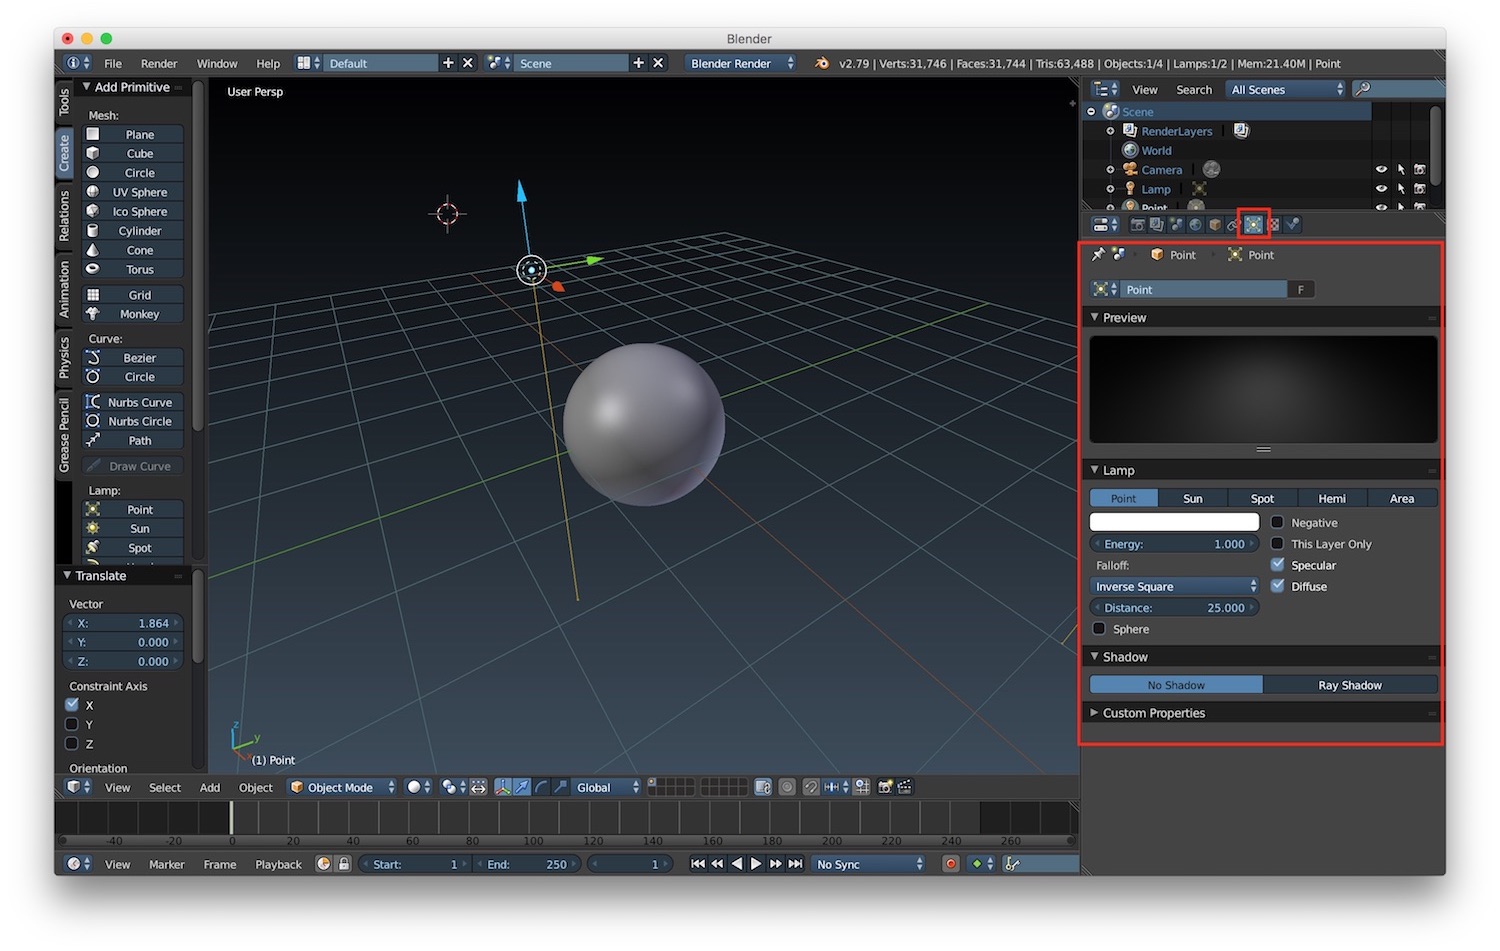The height and width of the screenshot is (951, 1500).
Task: Enable the Negative checkbox
Action: pos(1277,522)
